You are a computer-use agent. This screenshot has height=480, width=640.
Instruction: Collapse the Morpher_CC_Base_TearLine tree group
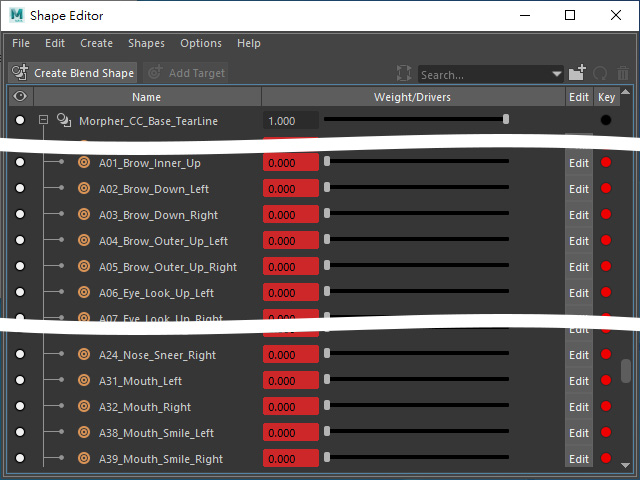tap(43, 120)
